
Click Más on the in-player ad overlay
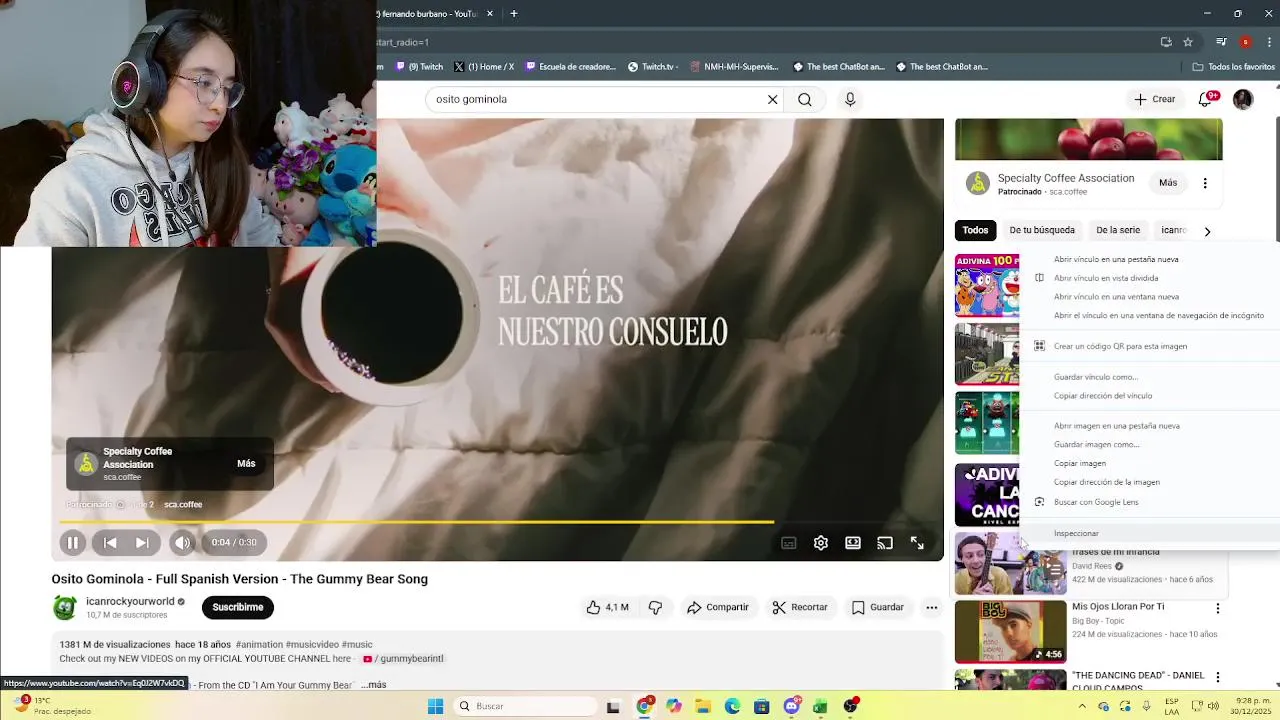[246, 464]
